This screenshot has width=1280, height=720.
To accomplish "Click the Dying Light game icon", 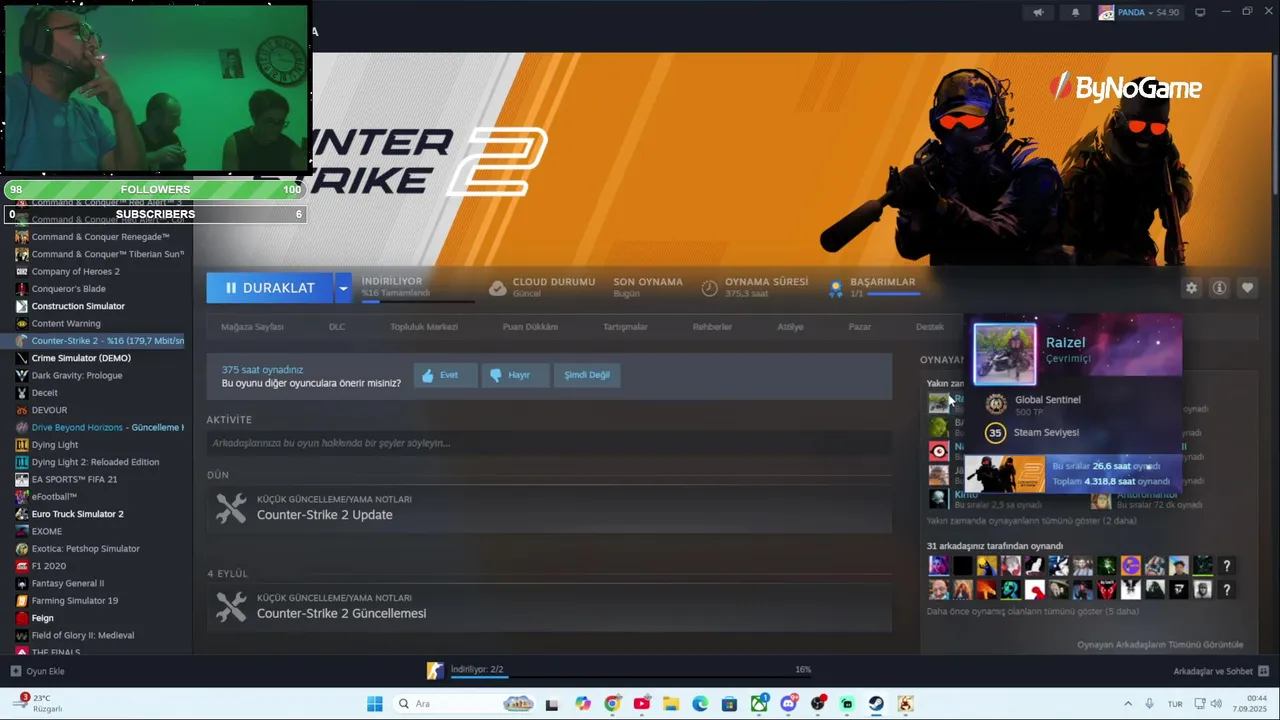I will click(x=22, y=445).
